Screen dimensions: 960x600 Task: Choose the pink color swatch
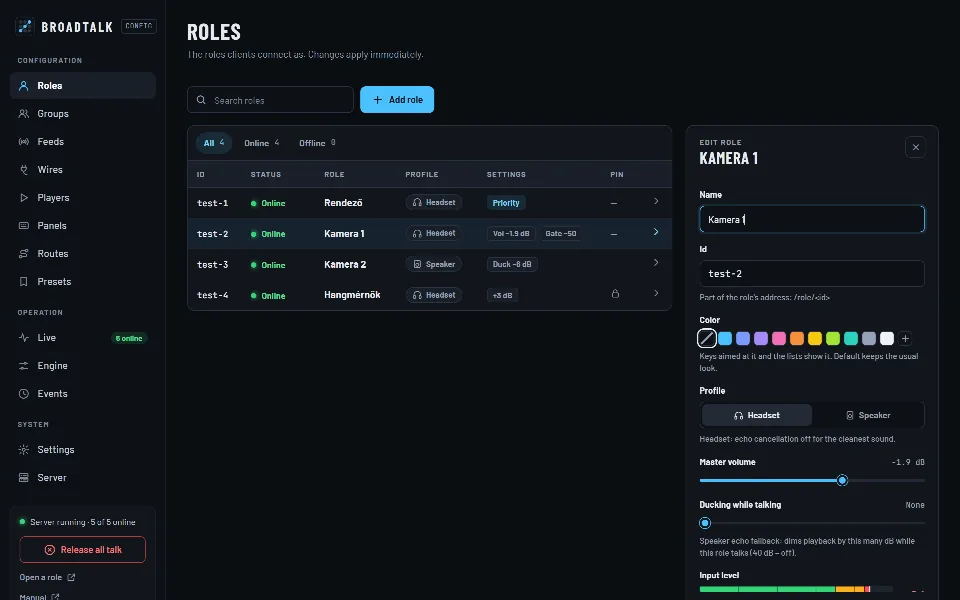pyautogui.click(x=779, y=339)
